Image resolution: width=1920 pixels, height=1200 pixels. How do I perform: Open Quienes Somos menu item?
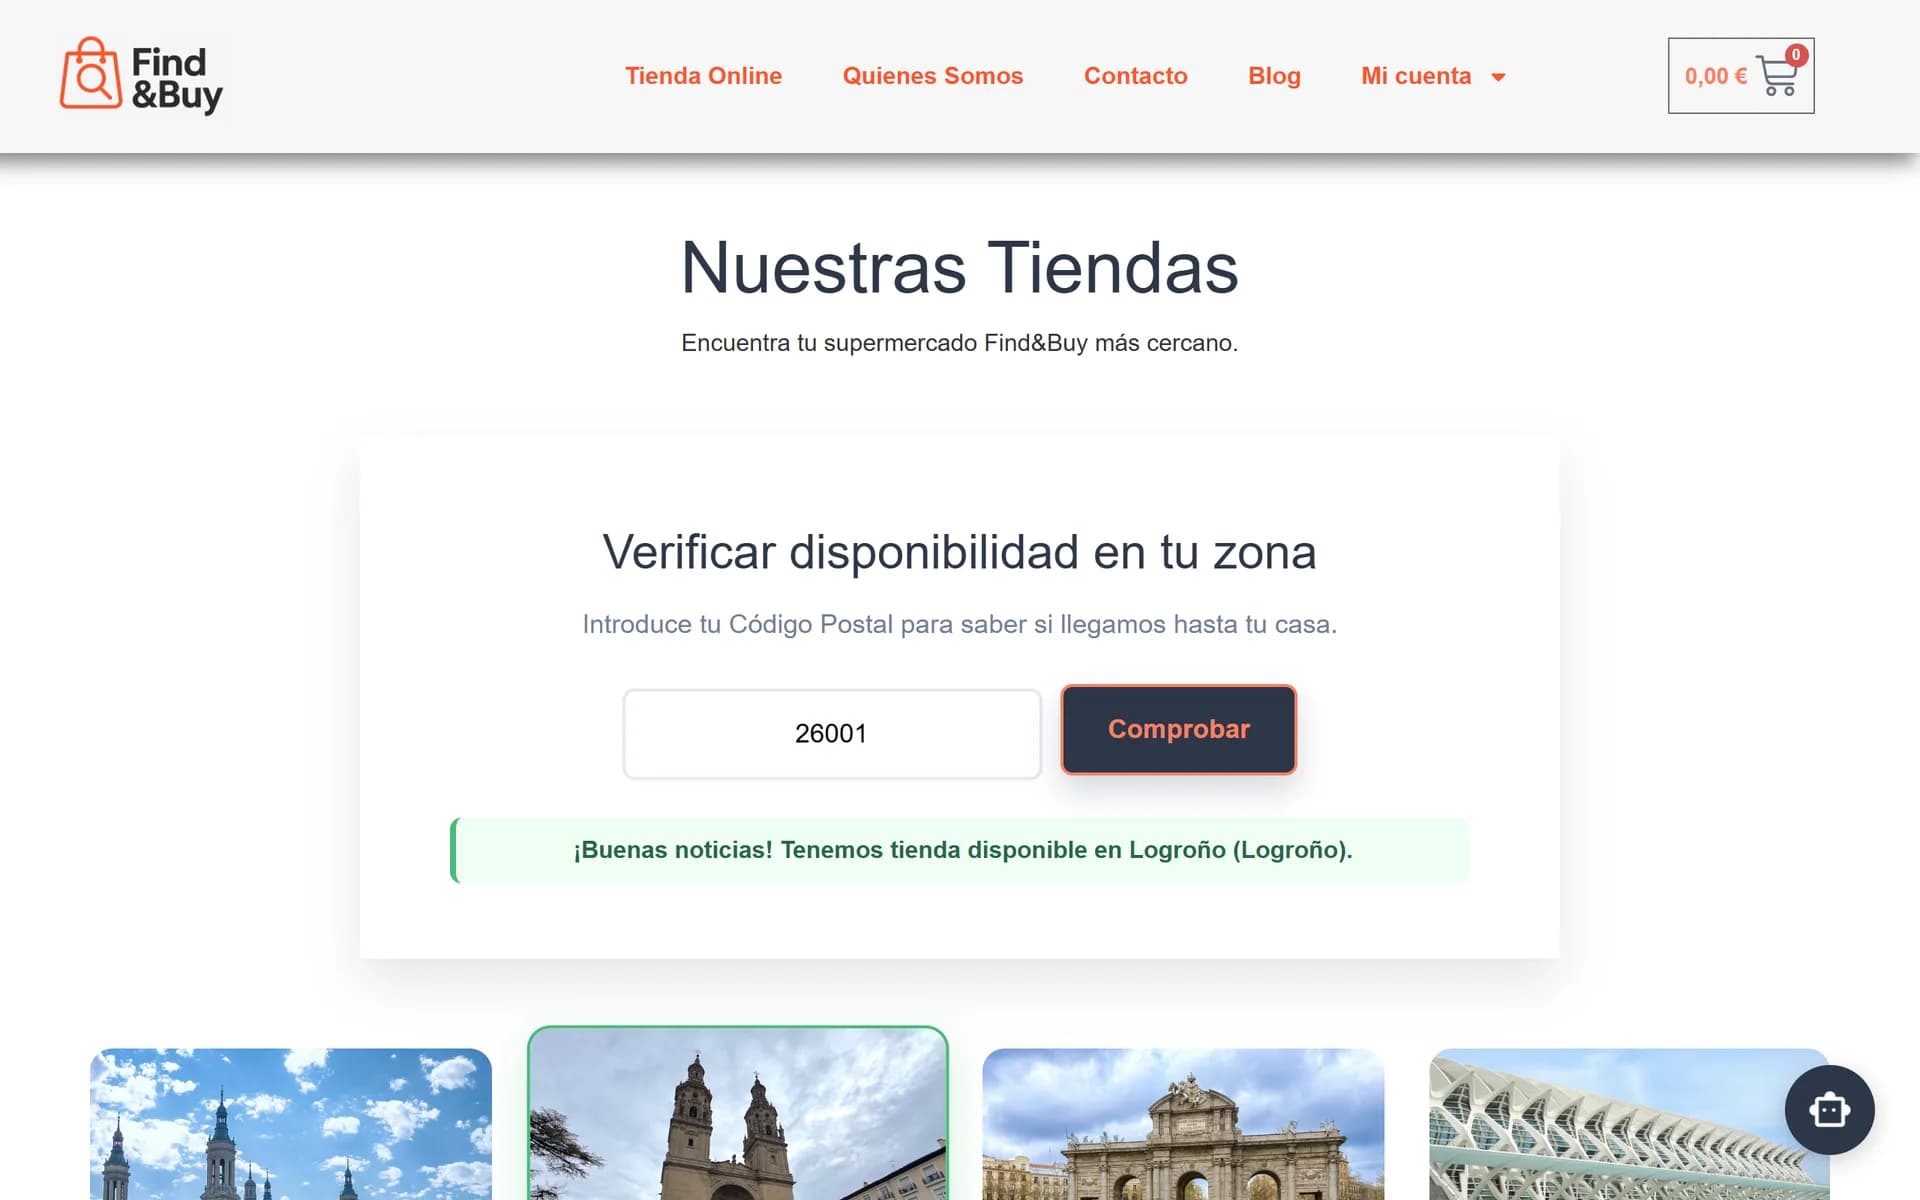tap(932, 76)
